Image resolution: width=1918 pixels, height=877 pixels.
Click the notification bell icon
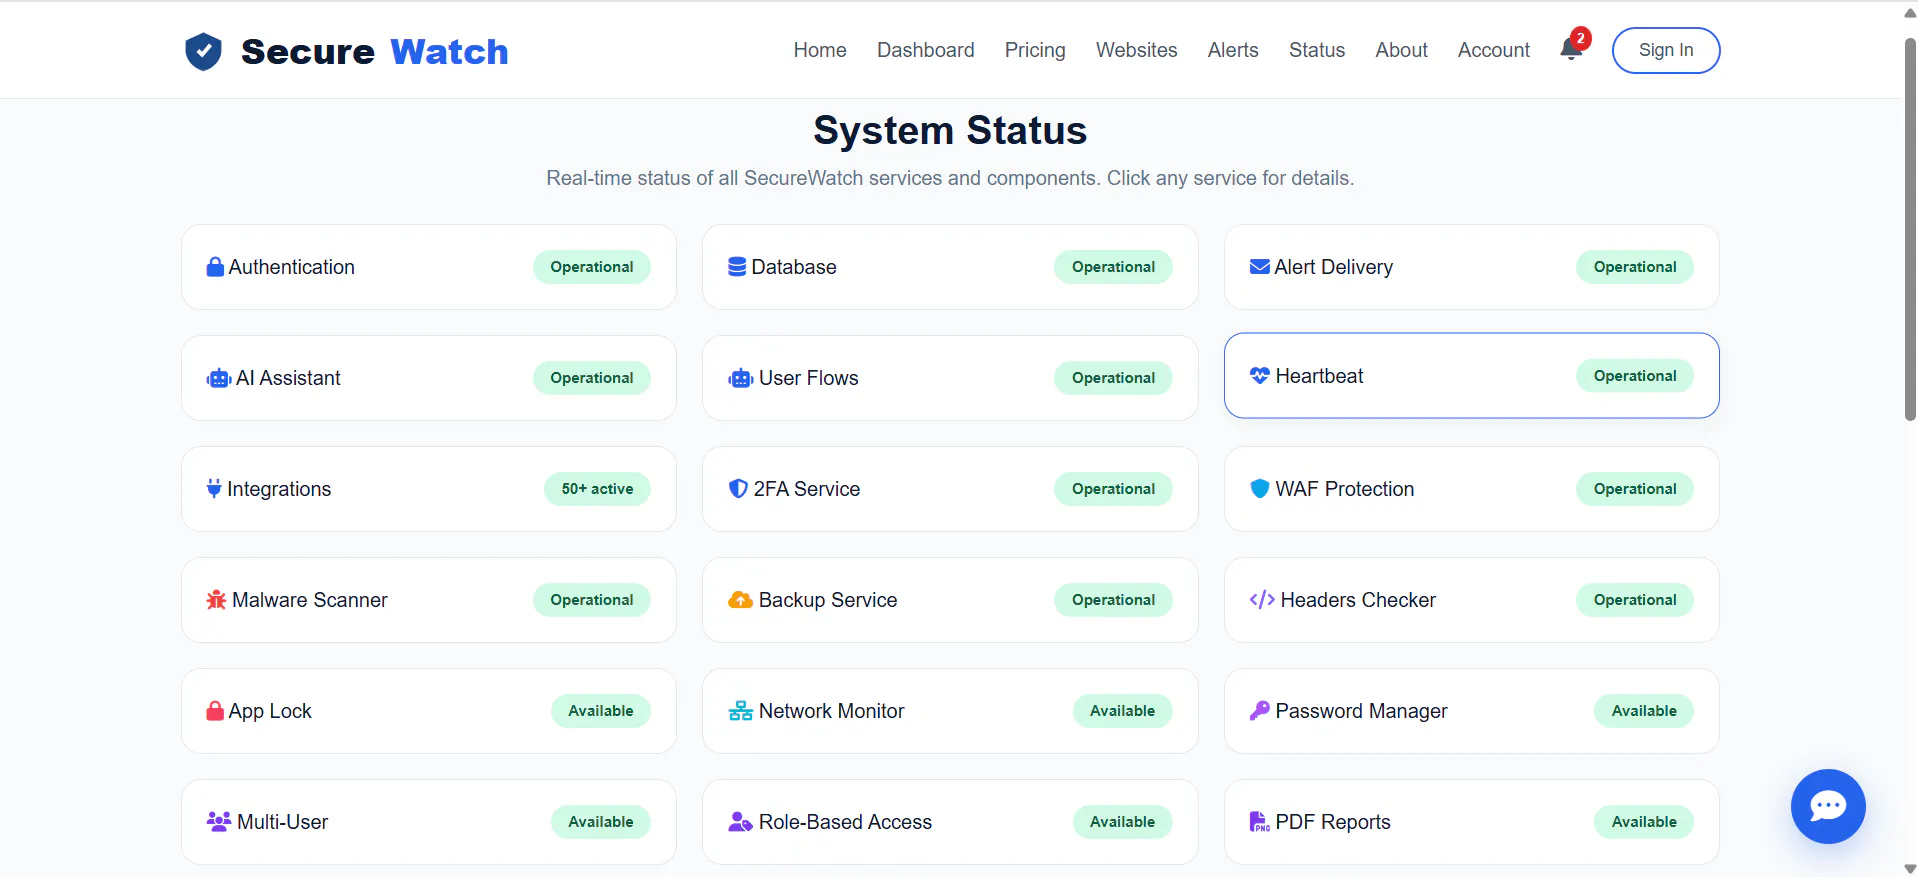[1571, 50]
